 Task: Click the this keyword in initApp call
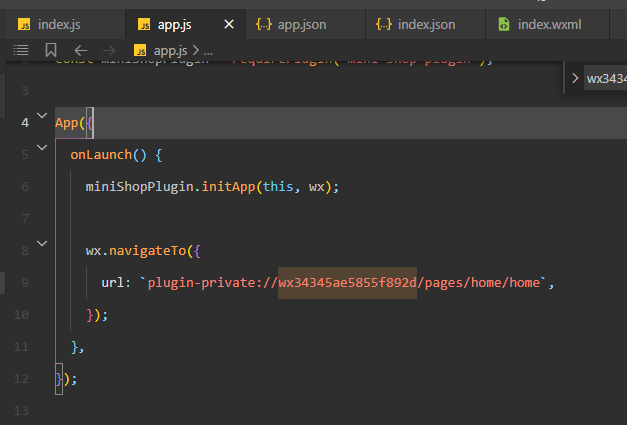(x=278, y=187)
